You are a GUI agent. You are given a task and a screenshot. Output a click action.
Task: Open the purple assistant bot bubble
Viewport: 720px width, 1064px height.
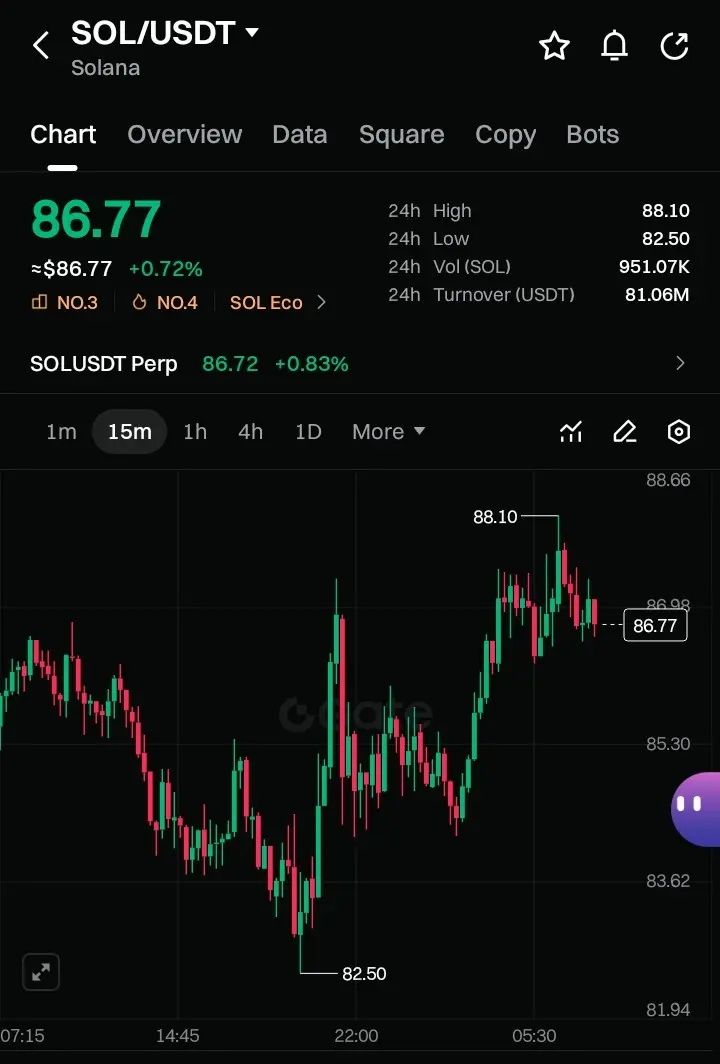pos(696,809)
